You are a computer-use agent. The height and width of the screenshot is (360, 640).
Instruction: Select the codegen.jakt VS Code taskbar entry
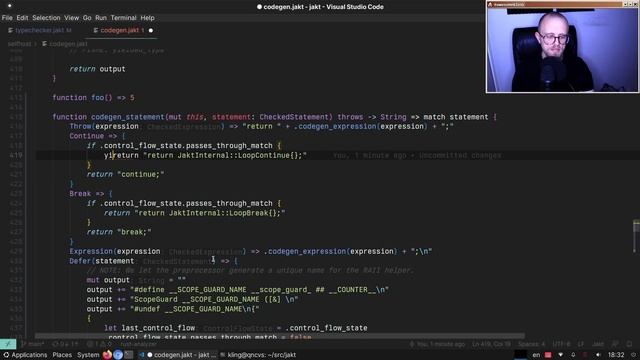(178, 355)
